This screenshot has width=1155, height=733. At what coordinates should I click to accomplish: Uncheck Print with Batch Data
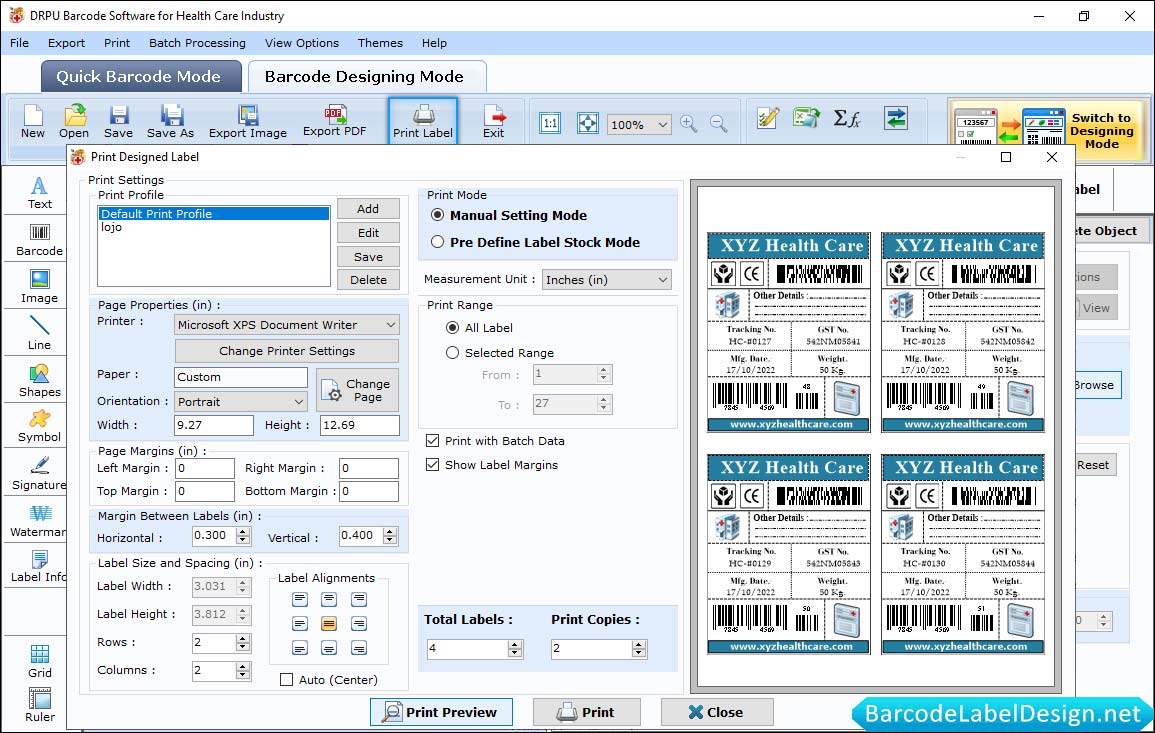coord(432,441)
